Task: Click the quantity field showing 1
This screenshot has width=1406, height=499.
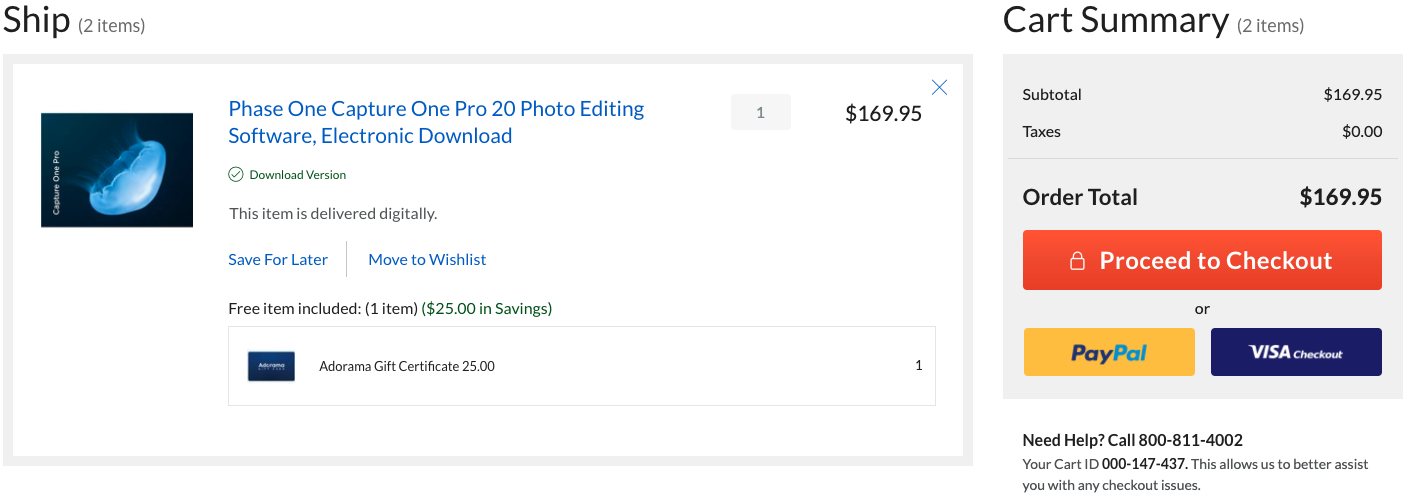Action: point(760,113)
